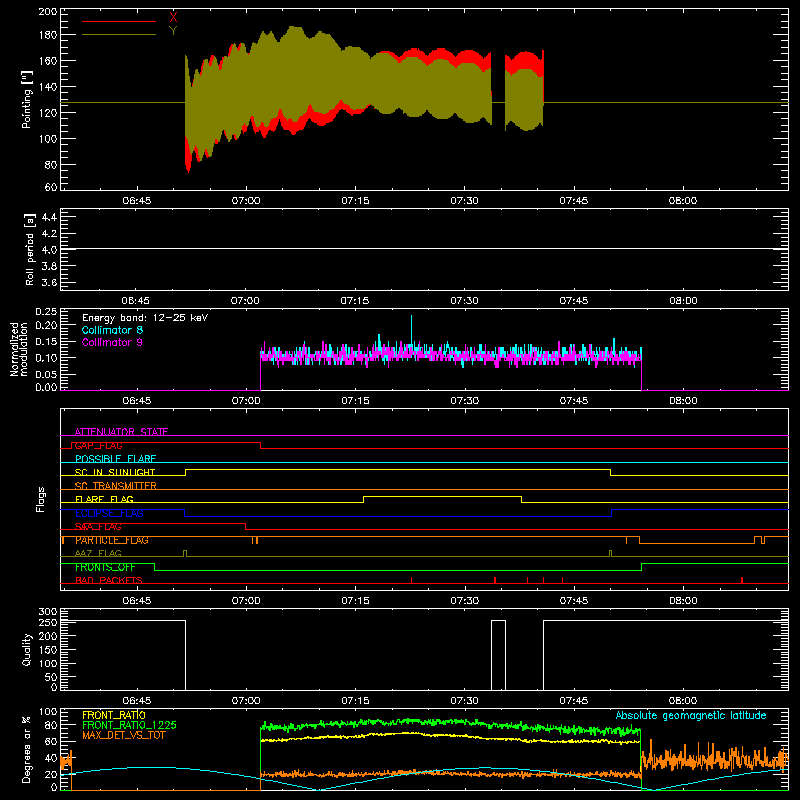Viewport: 800px width, 800px height.
Task: Click the SC_TRANSMITTER flag label
Action: [x=116, y=486]
